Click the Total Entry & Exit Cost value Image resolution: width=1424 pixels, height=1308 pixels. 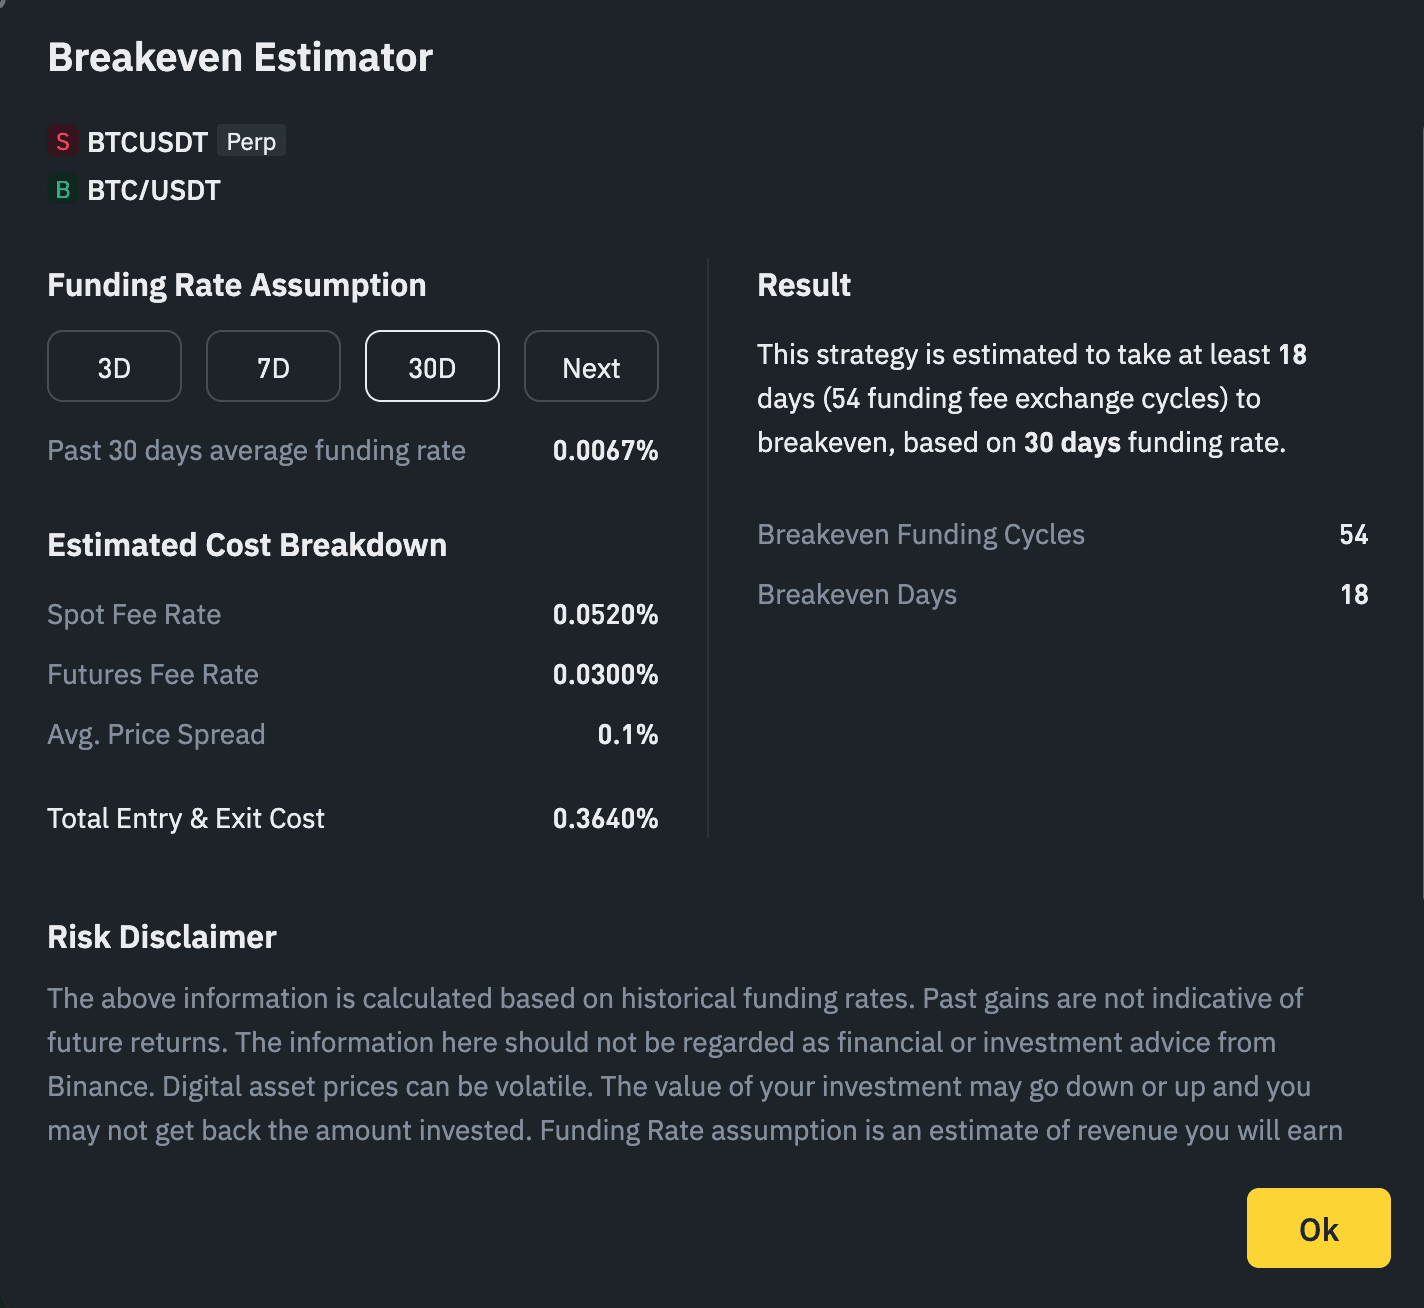[x=605, y=819]
